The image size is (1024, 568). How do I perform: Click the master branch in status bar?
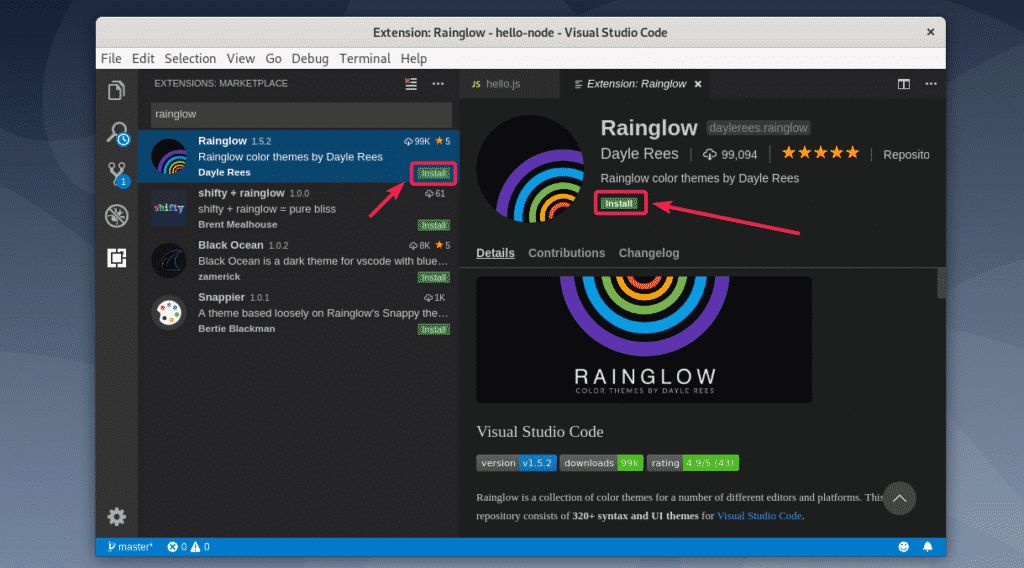[x=129, y=547]
